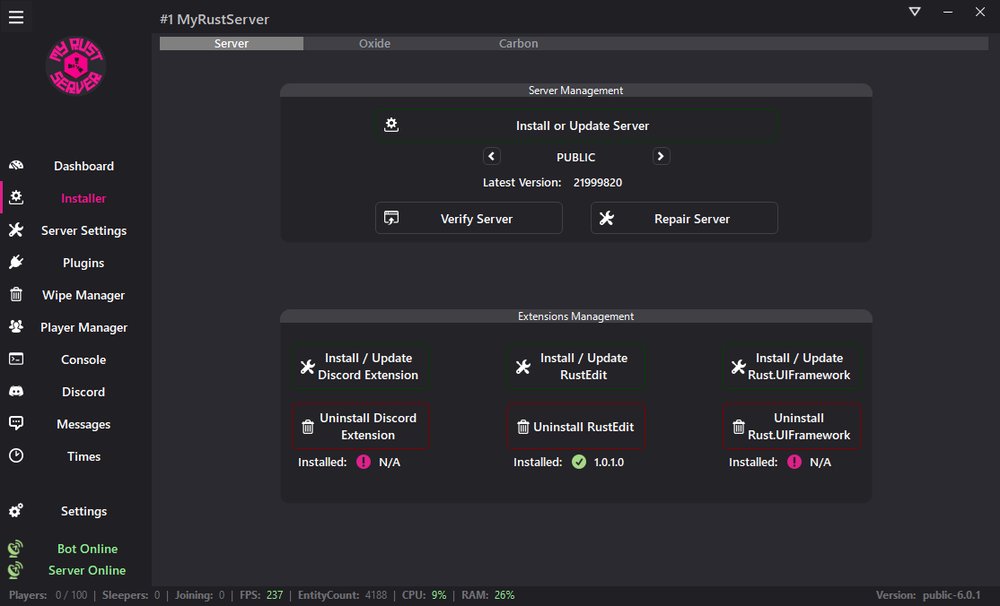Open Wipe Manager
Image resolution: width=1000 pixels, height=606 pixels.
(84, 295)
